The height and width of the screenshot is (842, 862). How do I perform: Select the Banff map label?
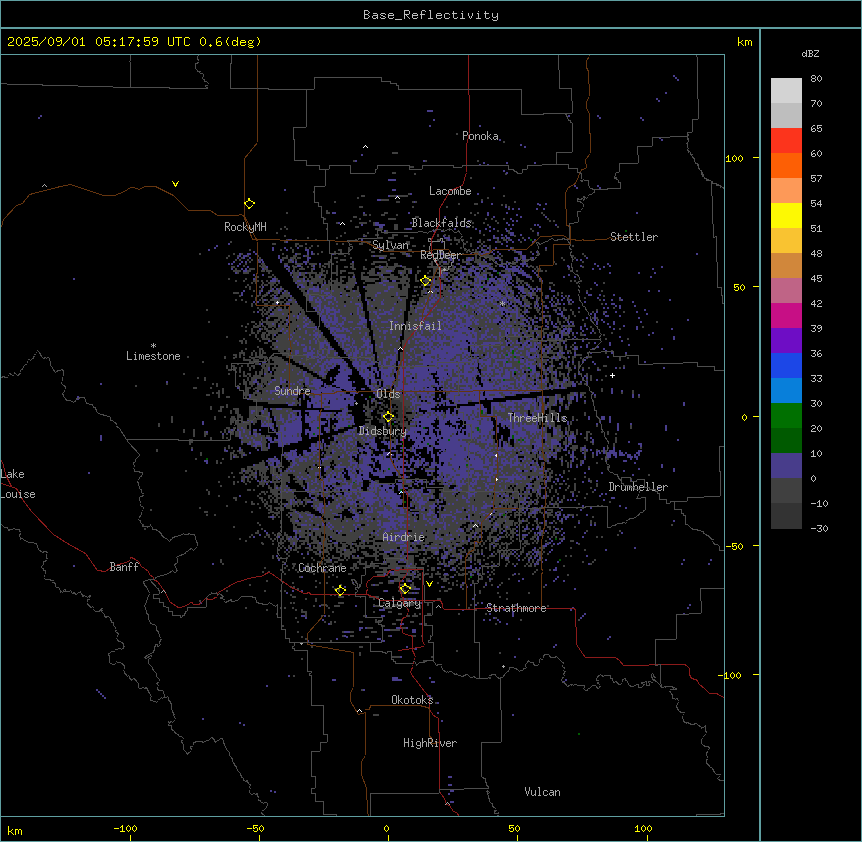coord(124,567)
